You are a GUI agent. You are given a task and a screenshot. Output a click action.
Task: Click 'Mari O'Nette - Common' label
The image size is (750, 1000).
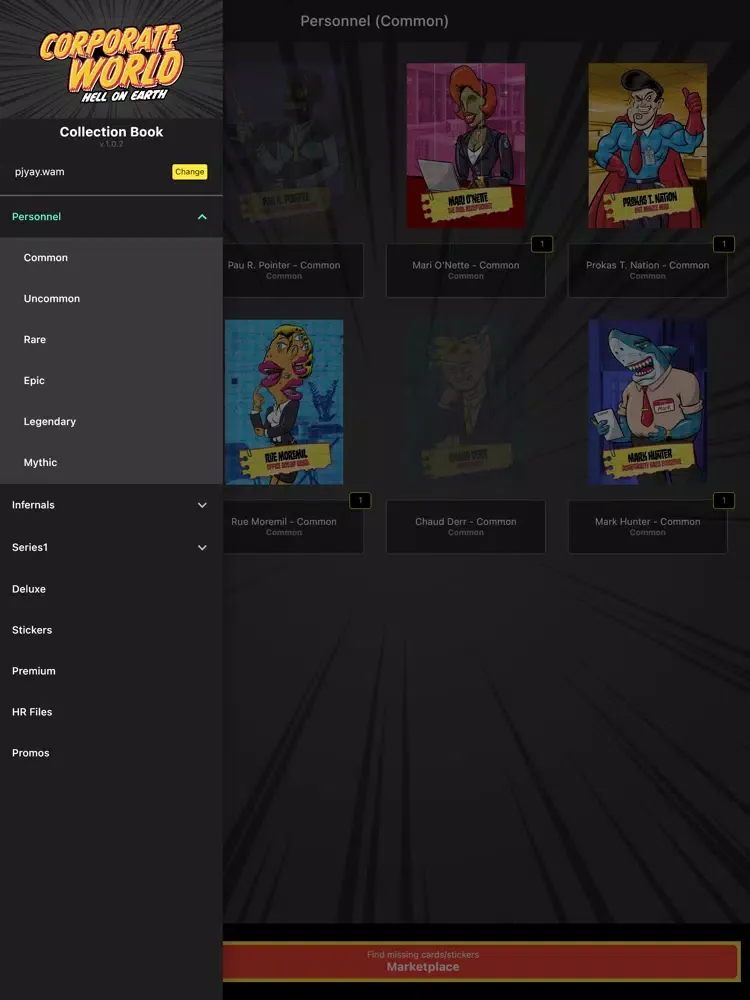tap(466, 265)
